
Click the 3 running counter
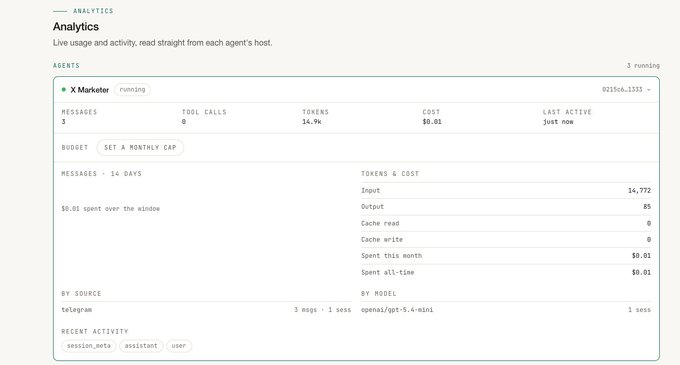643,65
